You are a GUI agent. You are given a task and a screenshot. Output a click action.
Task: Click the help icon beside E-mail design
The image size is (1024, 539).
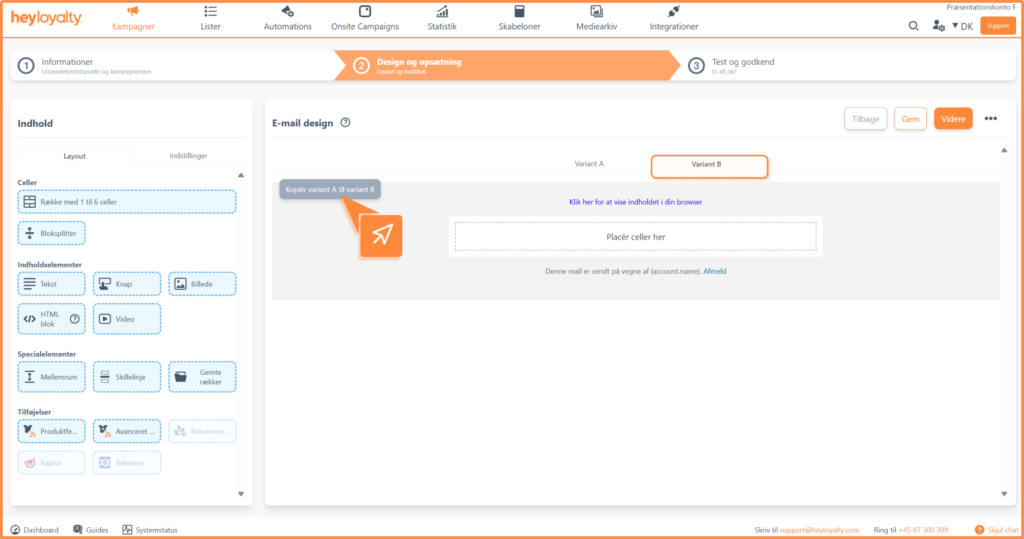[345, 122]
